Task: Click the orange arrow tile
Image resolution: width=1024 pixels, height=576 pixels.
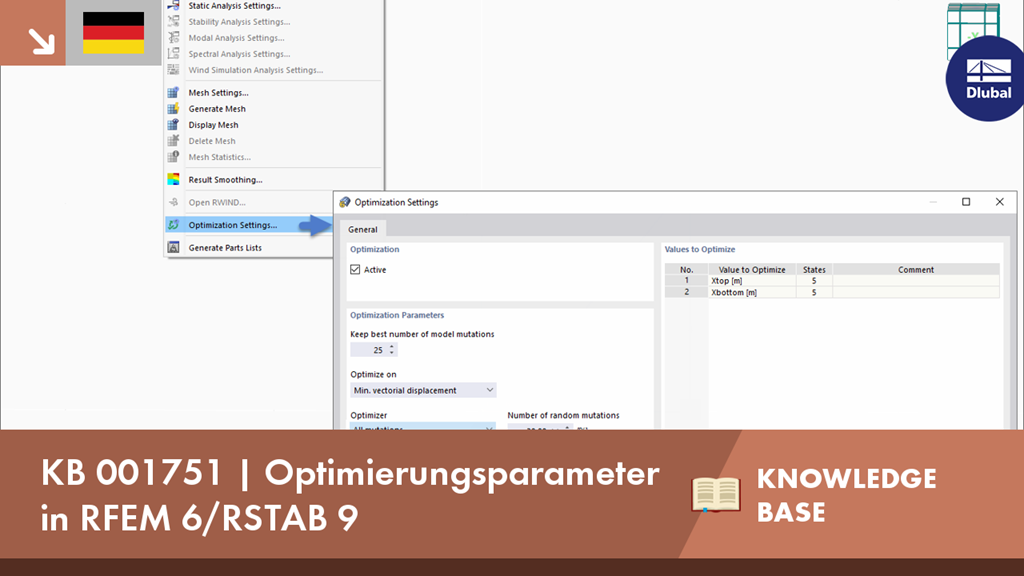Action: (33, 33)
